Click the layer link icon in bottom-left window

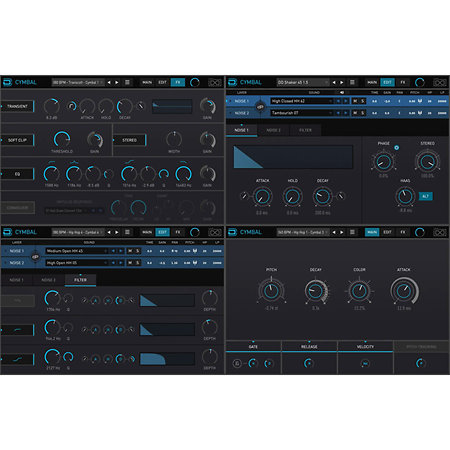pyautogui.click(x=35, y=257)
